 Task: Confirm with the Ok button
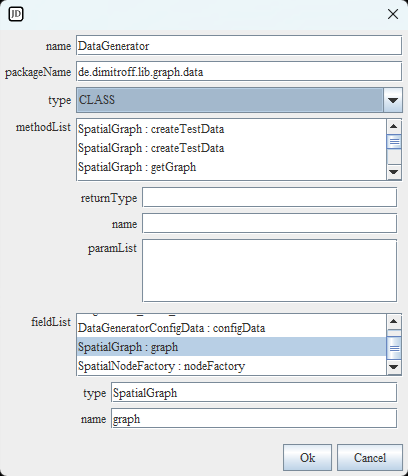307,458
